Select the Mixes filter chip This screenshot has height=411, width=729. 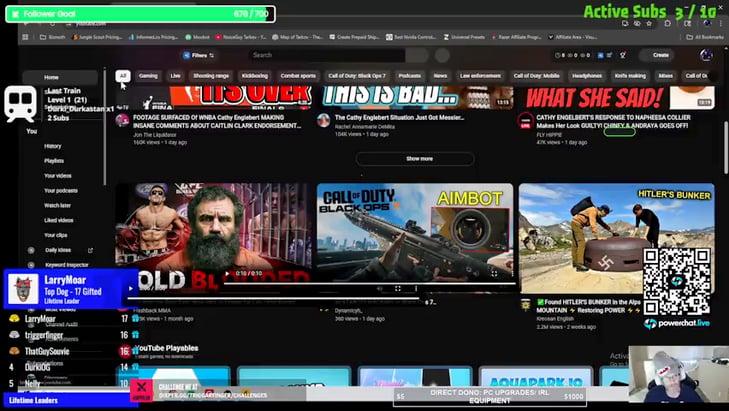coord(665,76)
